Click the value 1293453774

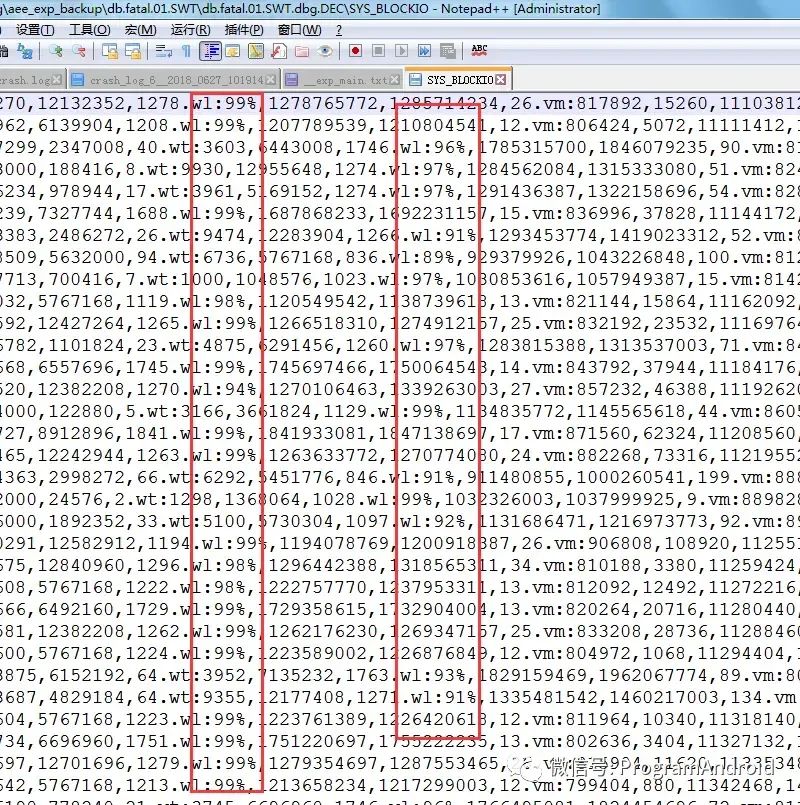click(x=543, y=236)
